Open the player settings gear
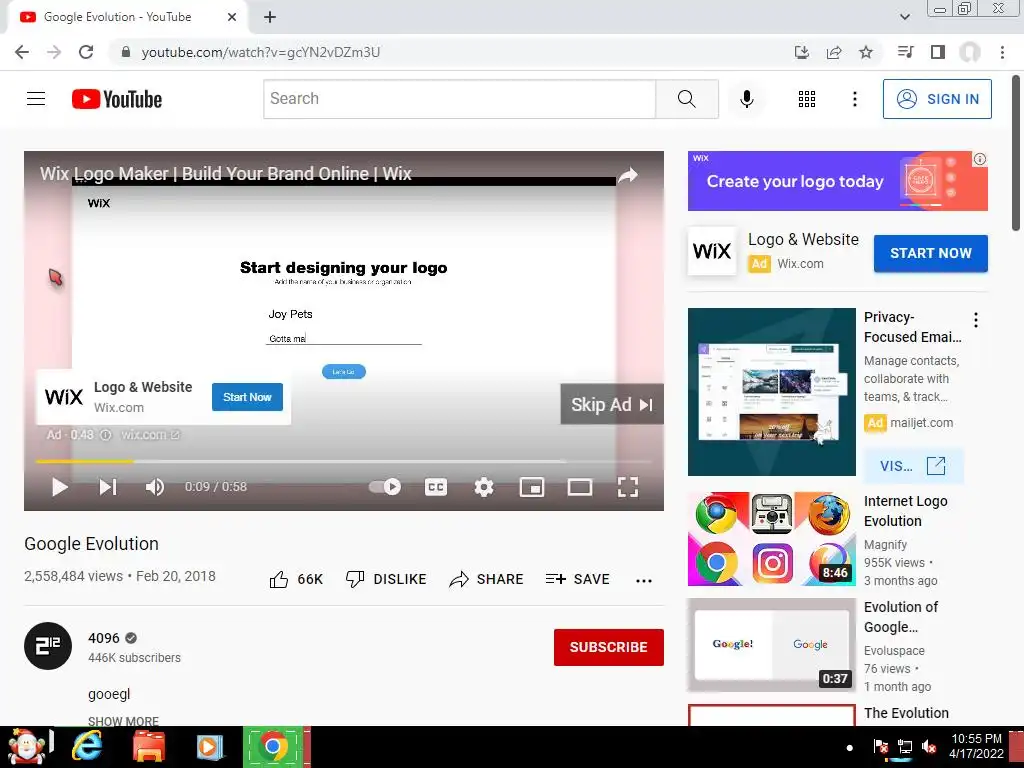The image size is (1024, 768). pyautogui.click(x=484, y=487)
